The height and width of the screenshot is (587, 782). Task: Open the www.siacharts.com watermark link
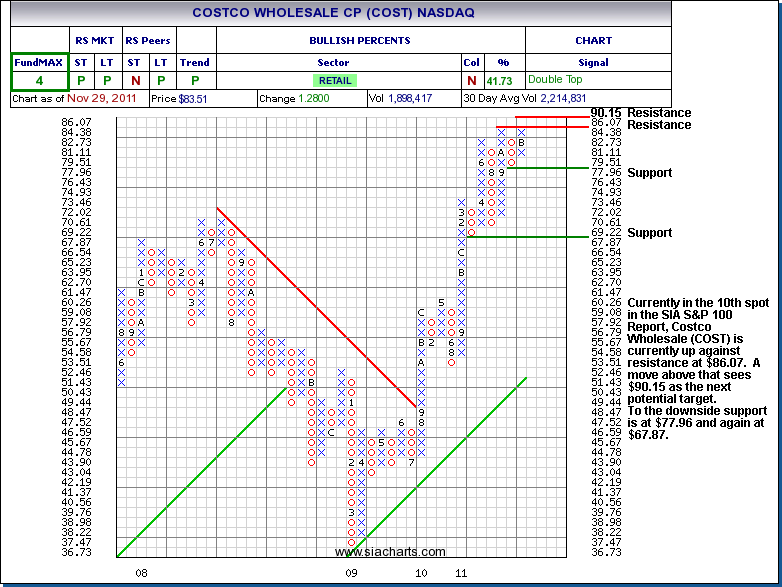pos(390,552)
